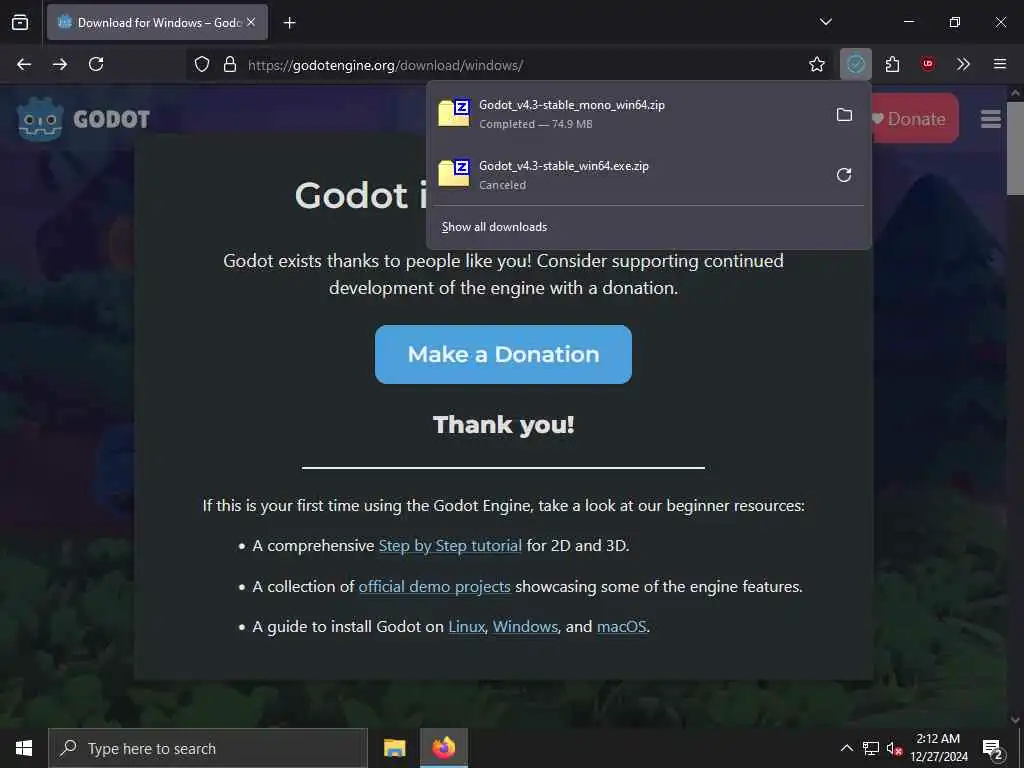Open the Windows install guide link

coord(525,626)
